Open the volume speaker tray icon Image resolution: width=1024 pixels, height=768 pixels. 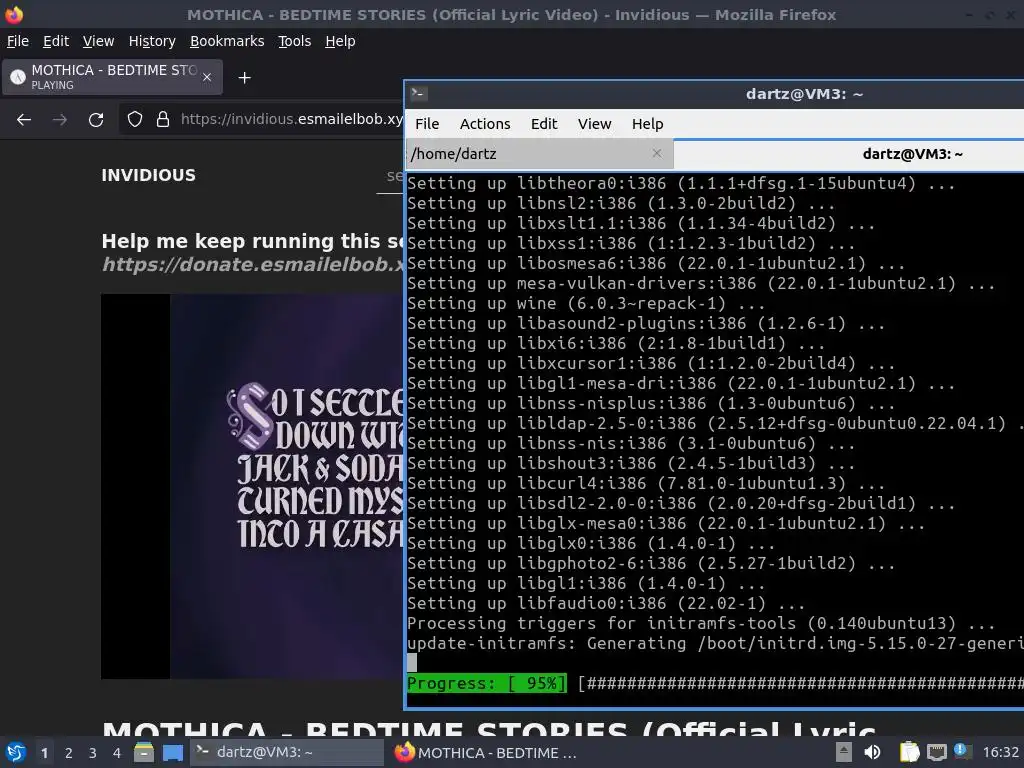(x=872, y=752)
